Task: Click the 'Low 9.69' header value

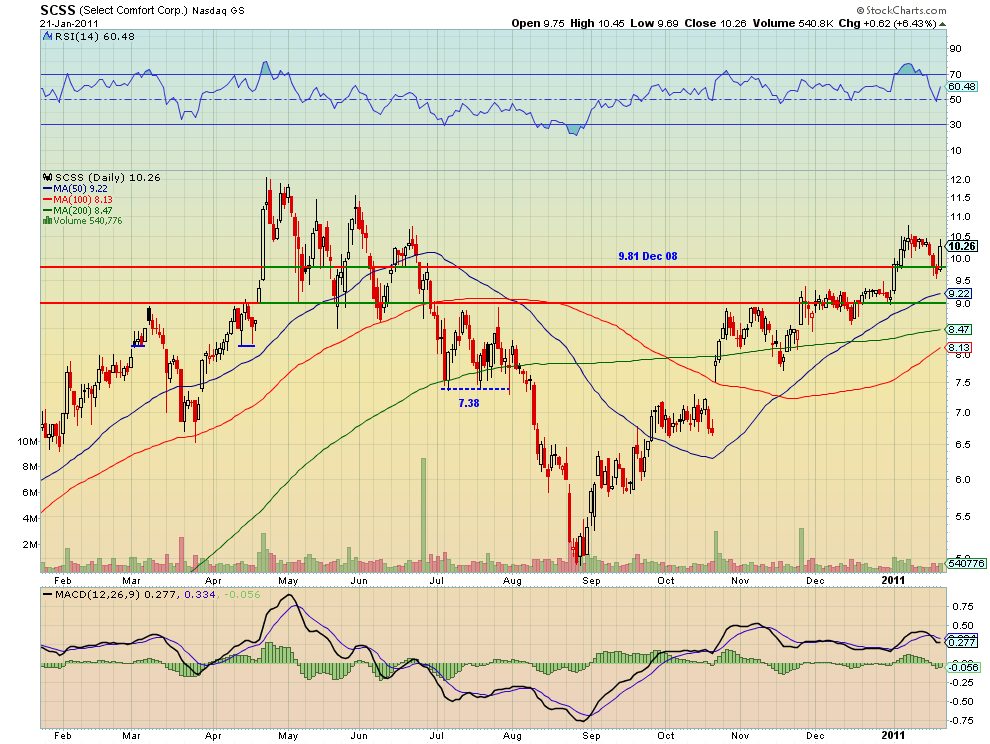Action: 654,23
